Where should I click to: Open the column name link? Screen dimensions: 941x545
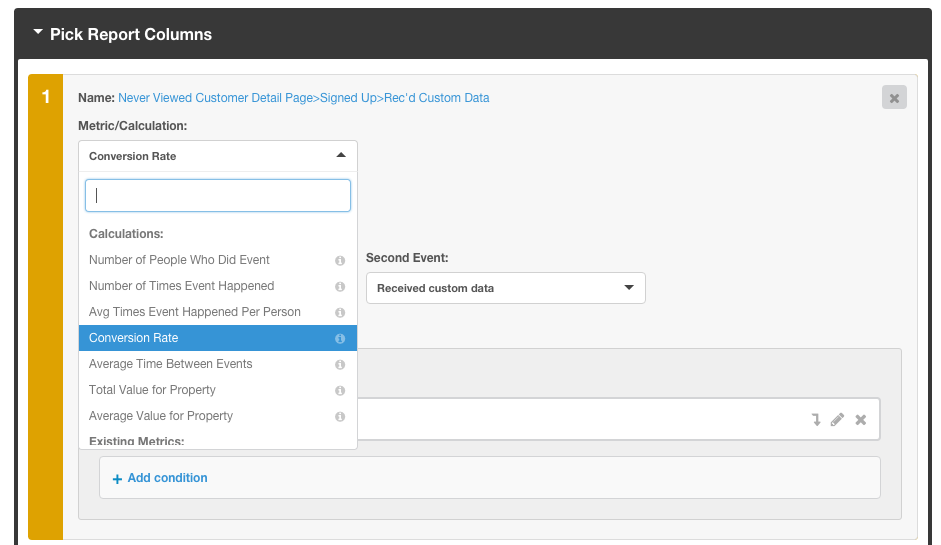point(304,98)
